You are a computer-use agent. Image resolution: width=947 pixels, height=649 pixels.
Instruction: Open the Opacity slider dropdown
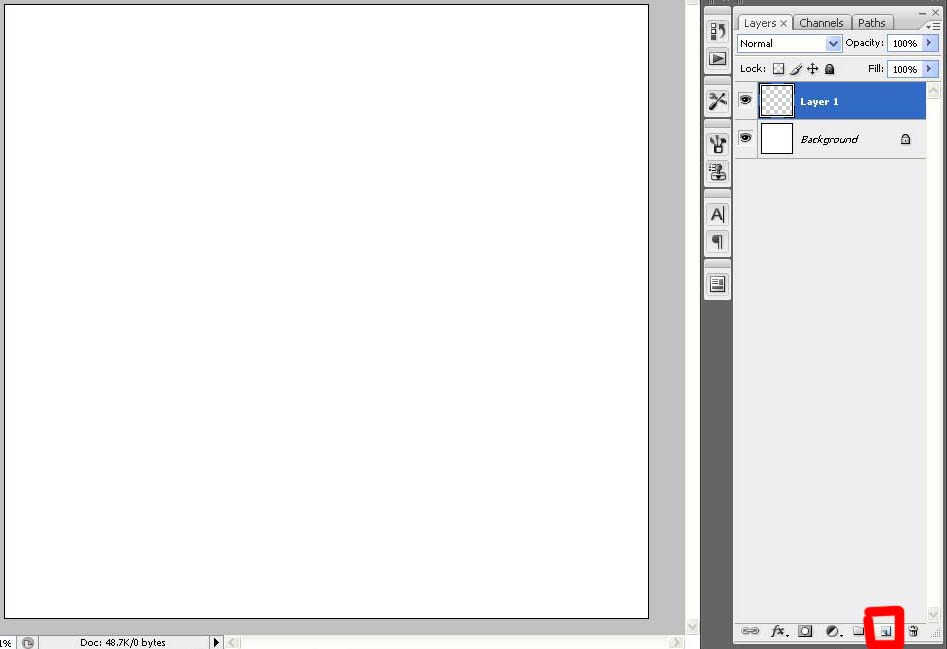[930, 43]
